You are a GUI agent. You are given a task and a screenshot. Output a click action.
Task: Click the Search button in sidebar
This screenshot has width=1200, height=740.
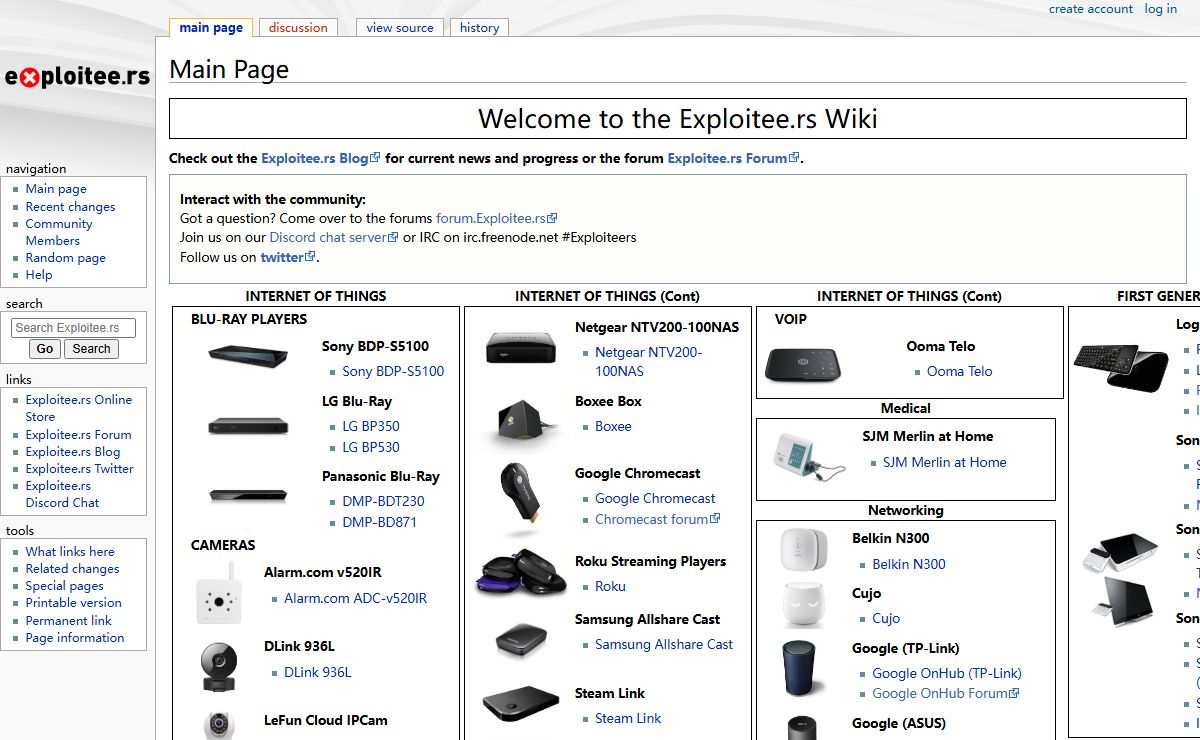(91, 349)
